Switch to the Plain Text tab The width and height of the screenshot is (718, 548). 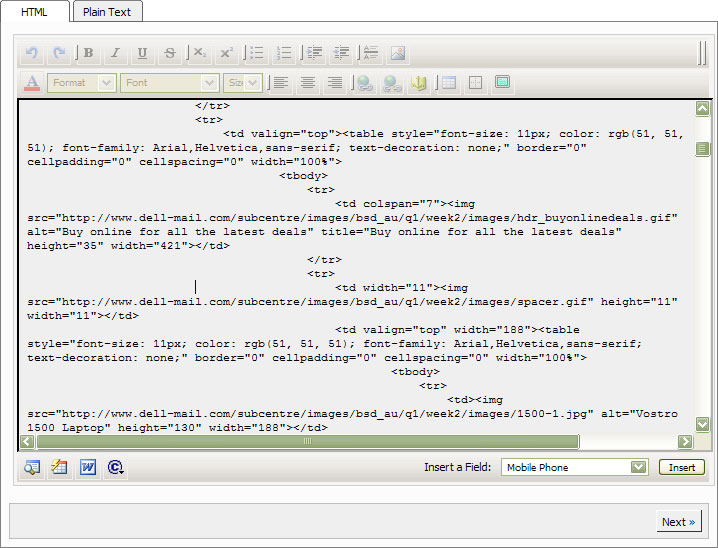pos(107,12)
